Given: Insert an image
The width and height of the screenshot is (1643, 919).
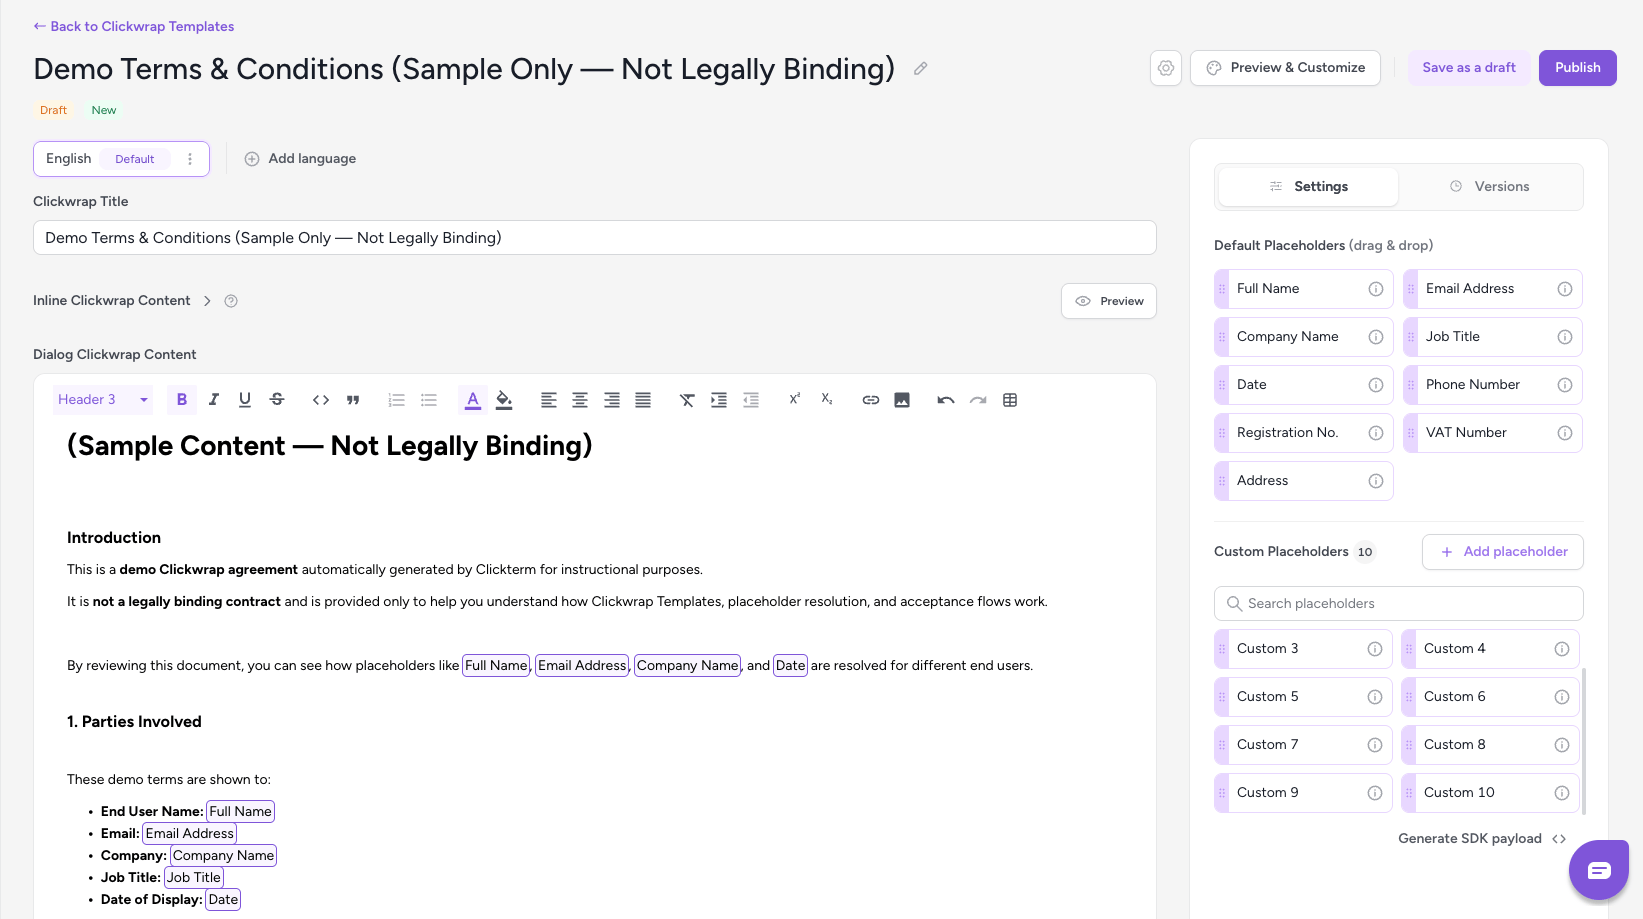Looking at the screenshot, I should click(902, 400).
